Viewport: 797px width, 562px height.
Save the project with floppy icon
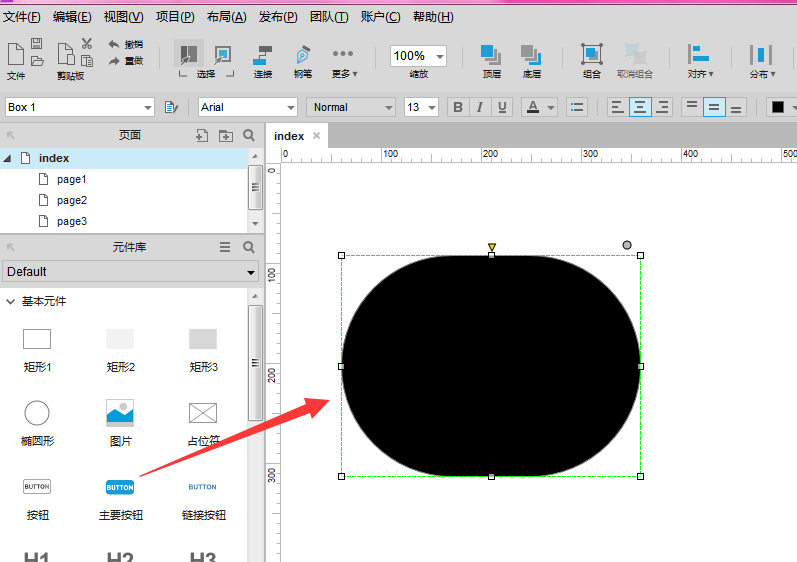[37, 44]
